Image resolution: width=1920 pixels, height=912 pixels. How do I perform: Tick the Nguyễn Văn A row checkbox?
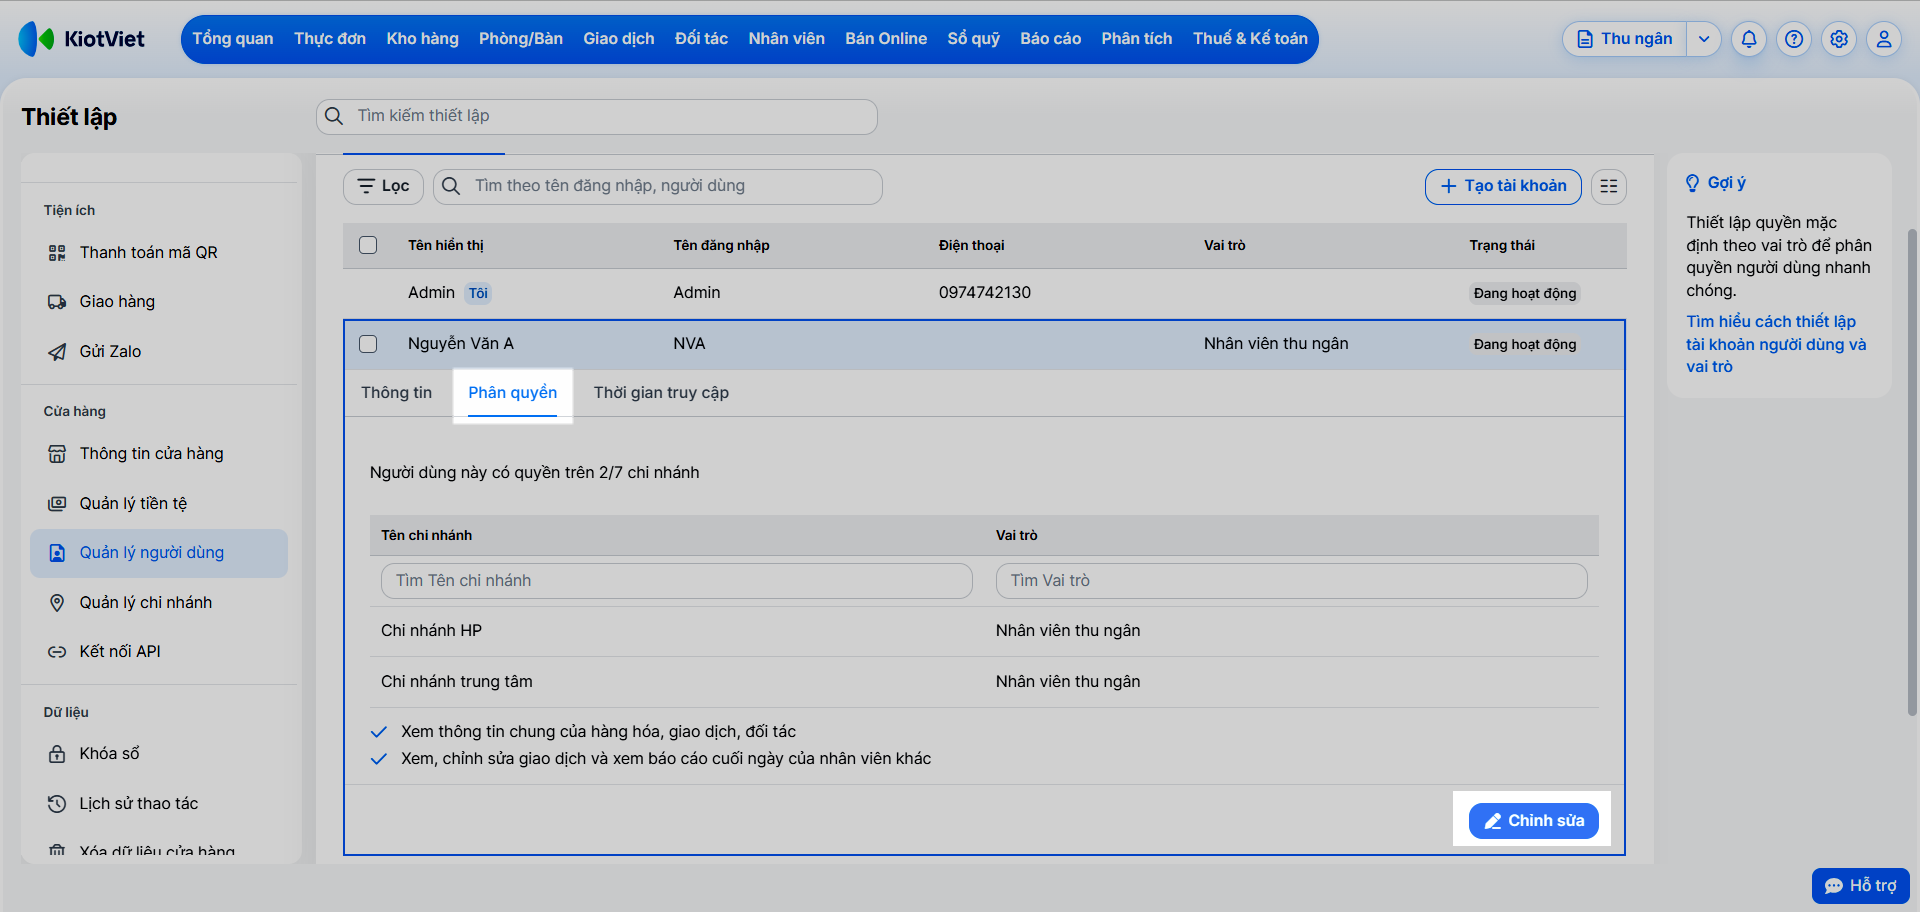click(368, 344)
